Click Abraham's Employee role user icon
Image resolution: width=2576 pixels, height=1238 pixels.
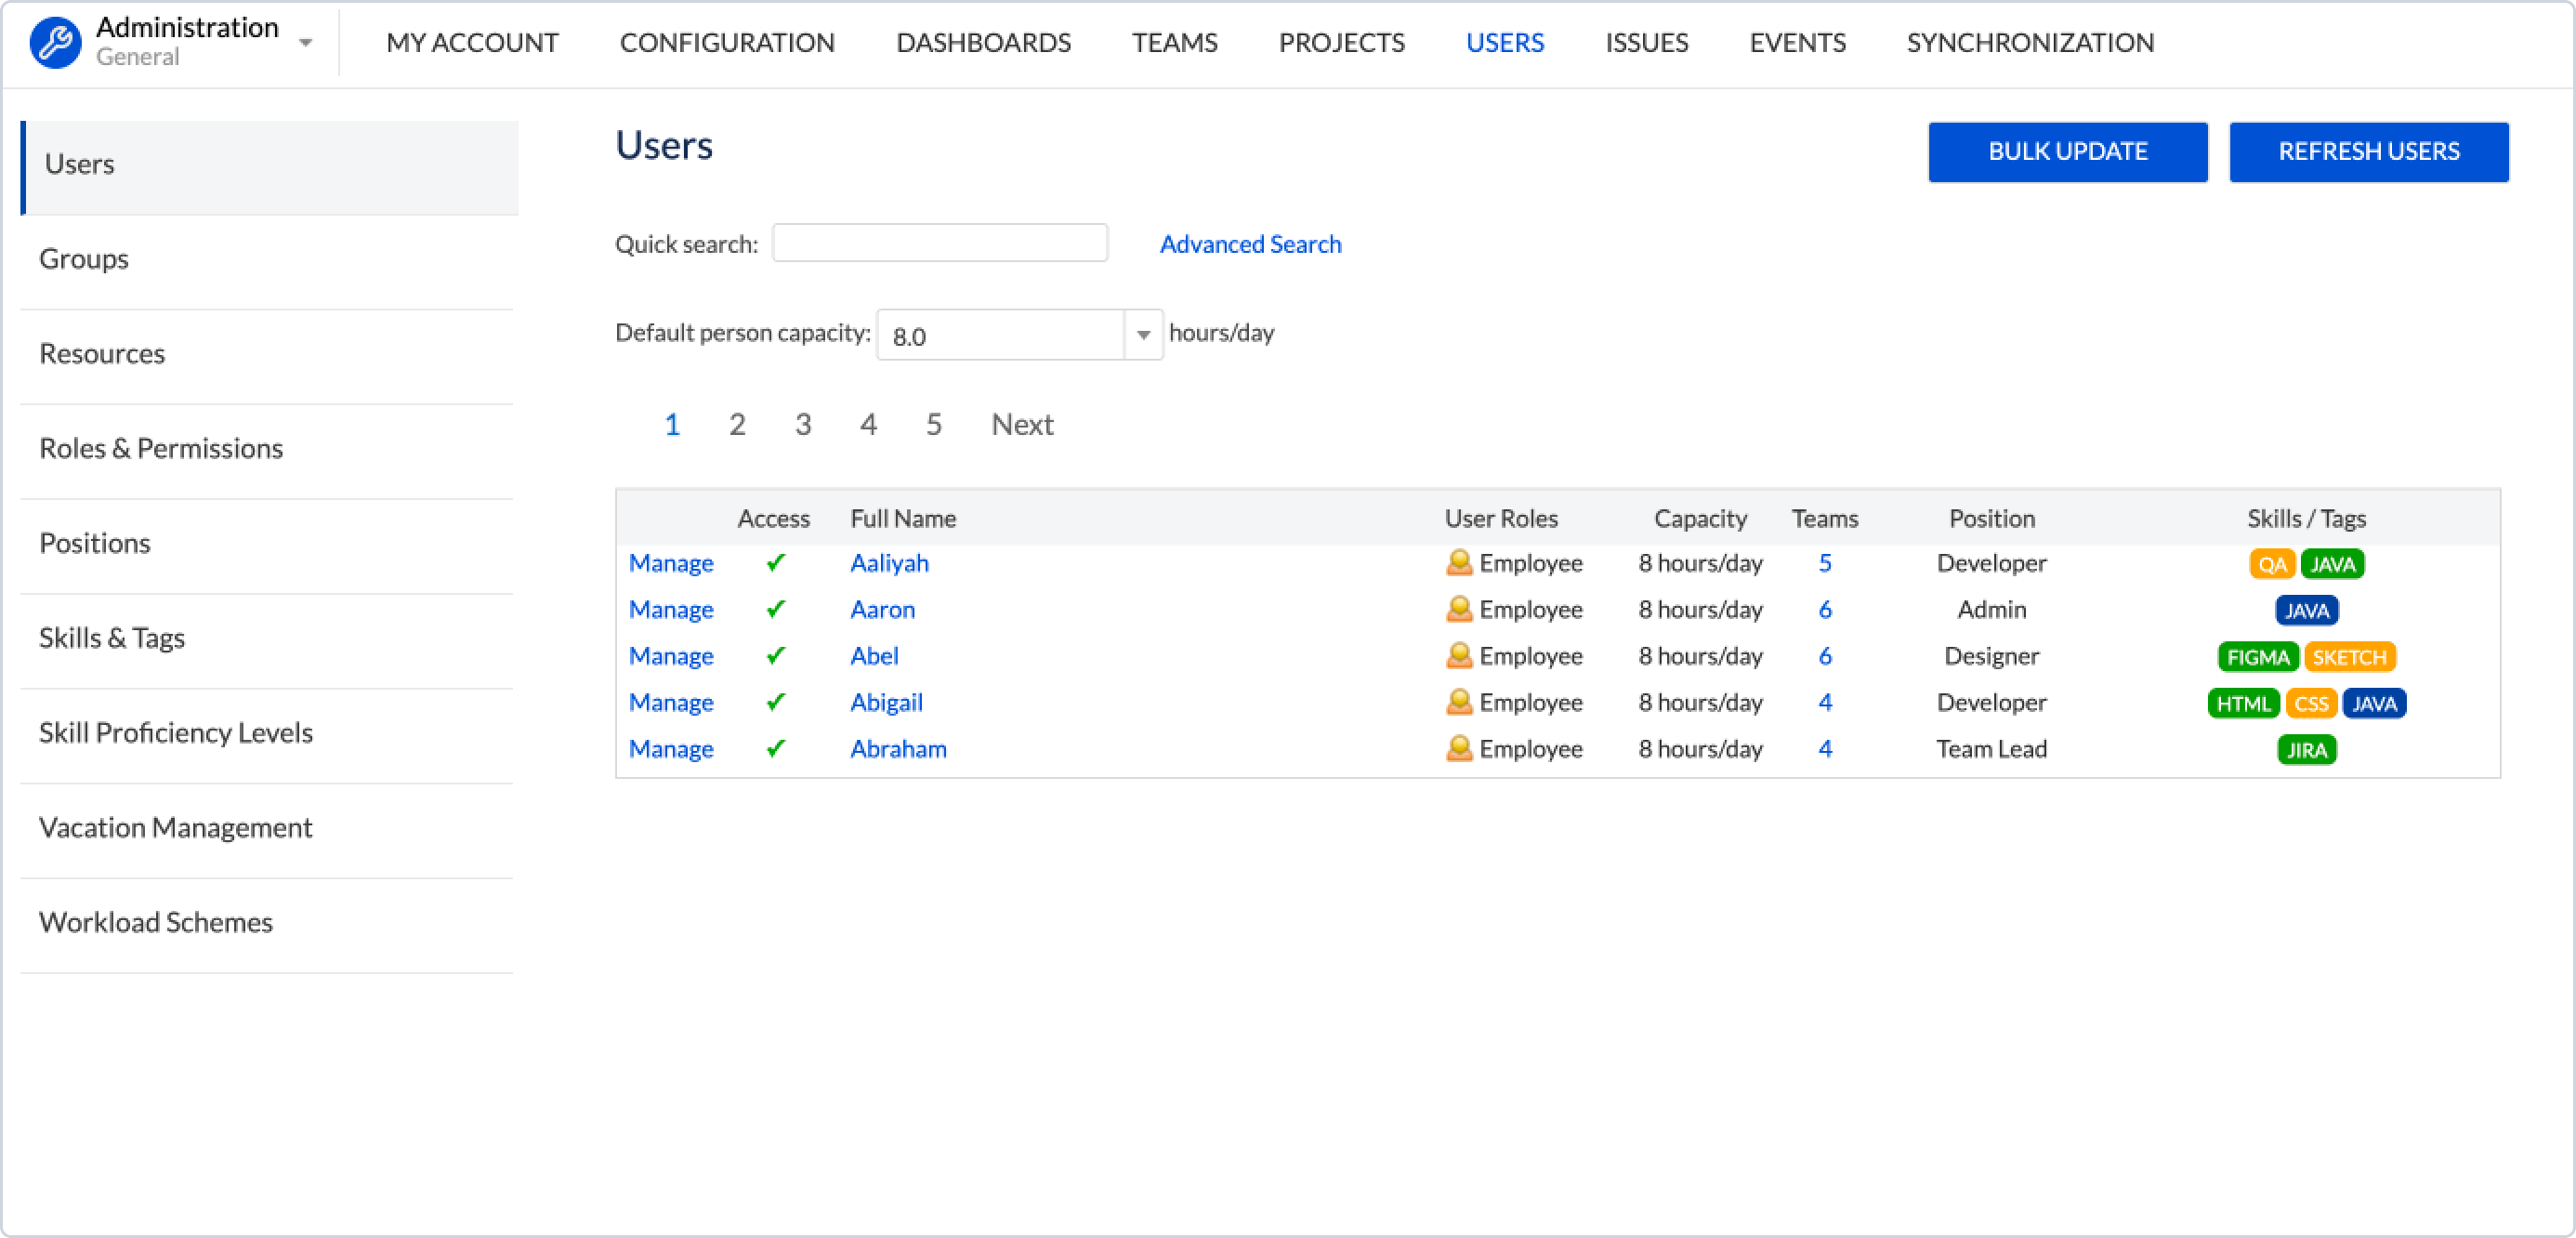[x=1459, y=749]
